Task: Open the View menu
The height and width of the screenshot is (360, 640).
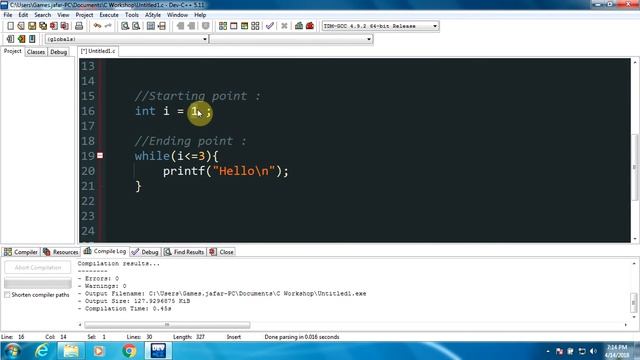Action: point(63,15)
